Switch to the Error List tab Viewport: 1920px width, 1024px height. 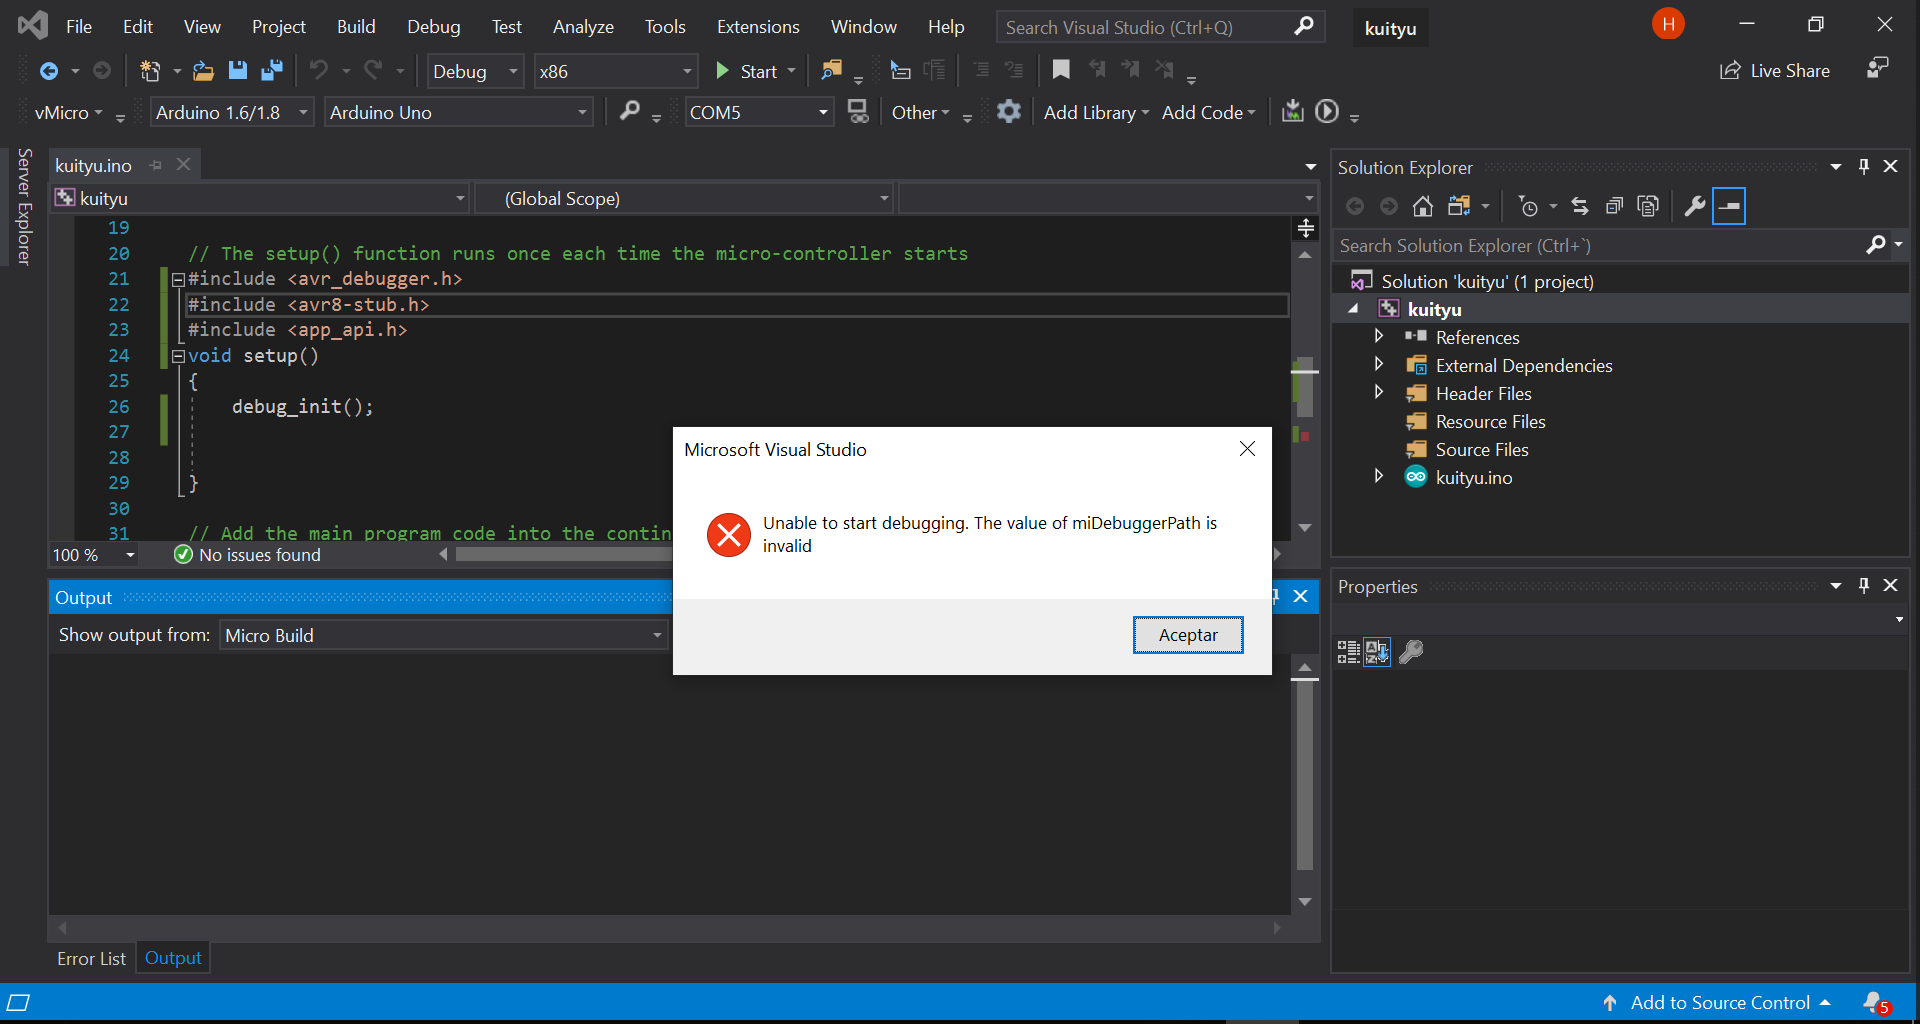(x=91, y=958)
